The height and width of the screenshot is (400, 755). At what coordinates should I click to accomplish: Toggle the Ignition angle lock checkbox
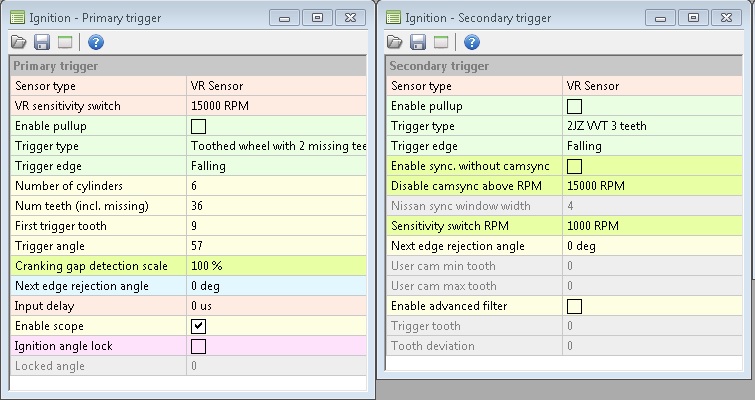(198, 346)
